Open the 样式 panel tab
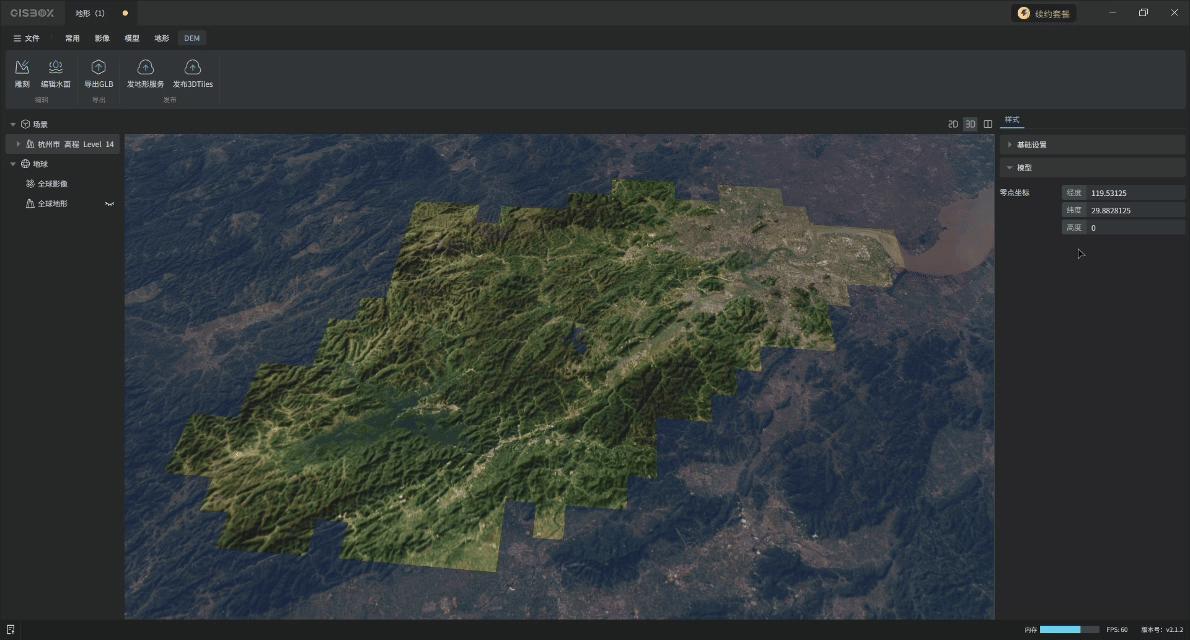 click(1012, 120)
